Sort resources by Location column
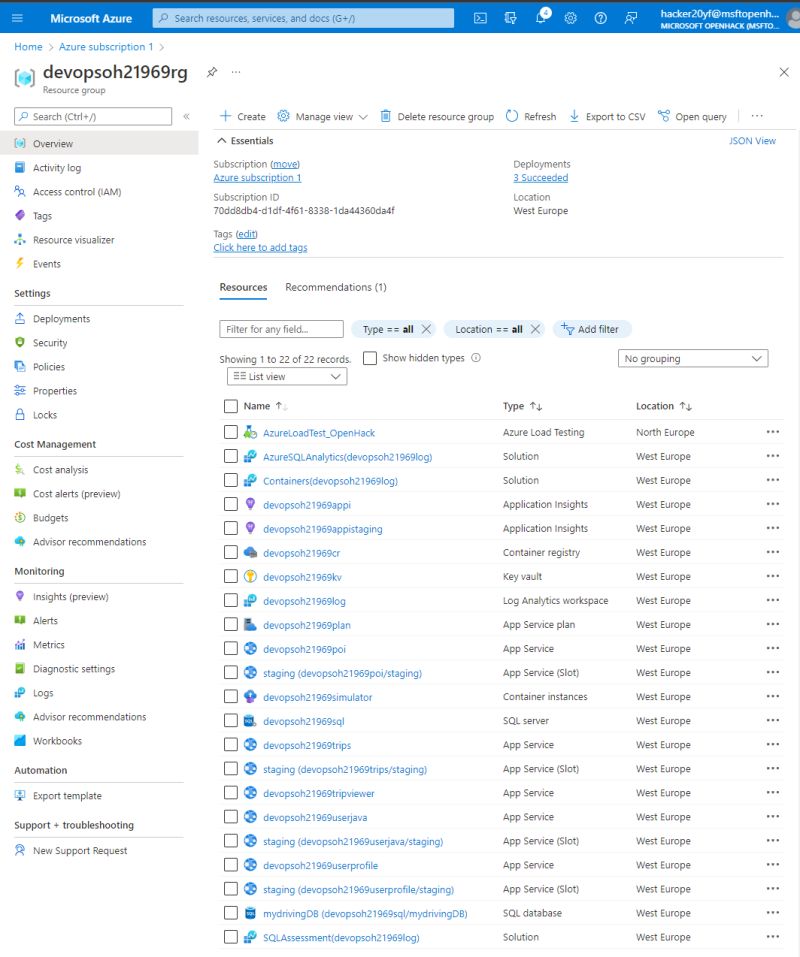This screenshot has height=957, width=800. coord(664,406)
